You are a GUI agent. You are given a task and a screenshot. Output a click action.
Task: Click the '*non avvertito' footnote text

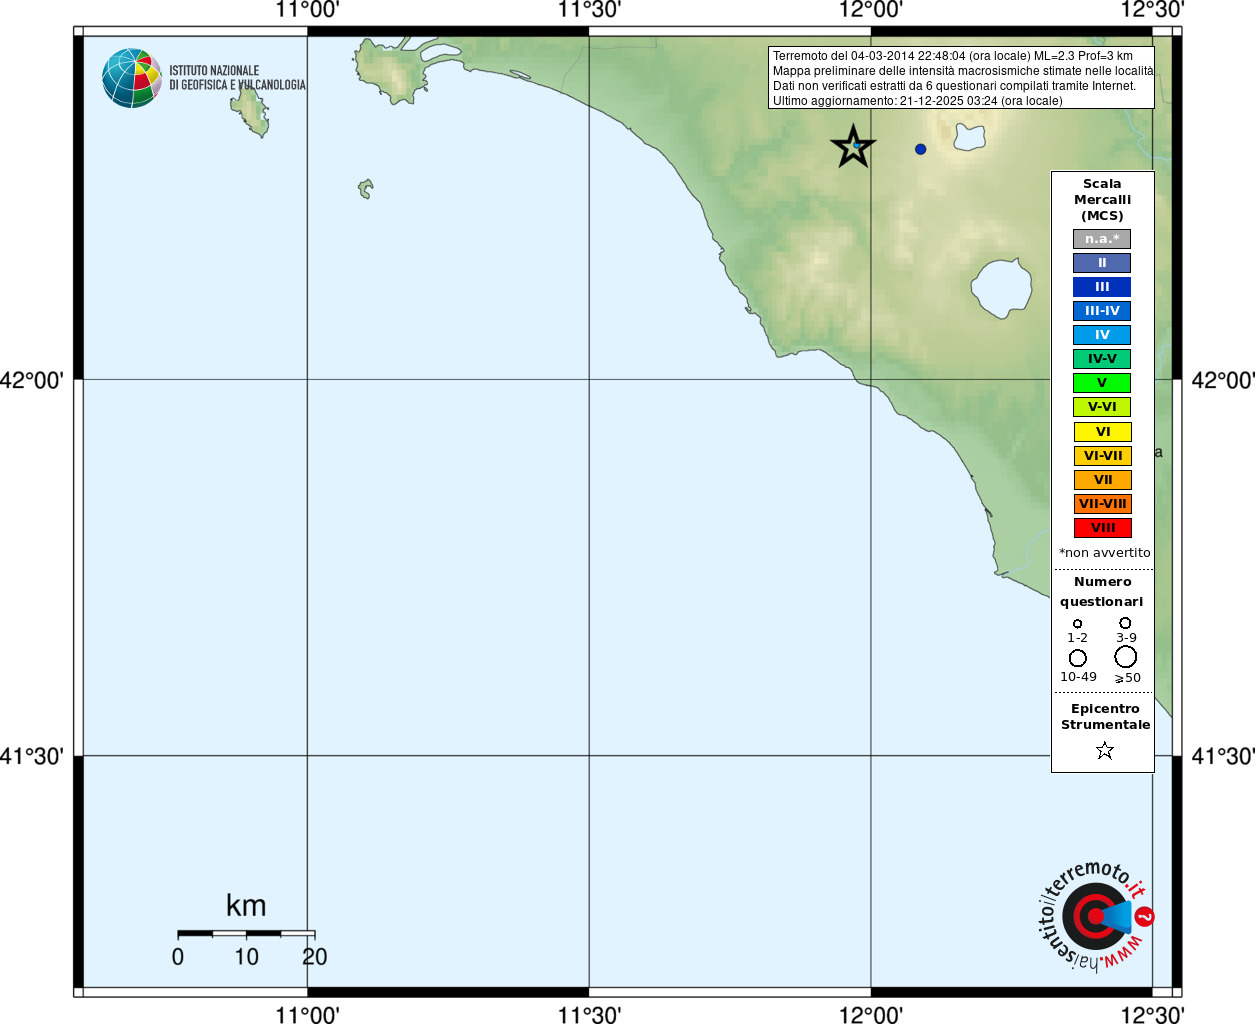tap(1104, 553)
